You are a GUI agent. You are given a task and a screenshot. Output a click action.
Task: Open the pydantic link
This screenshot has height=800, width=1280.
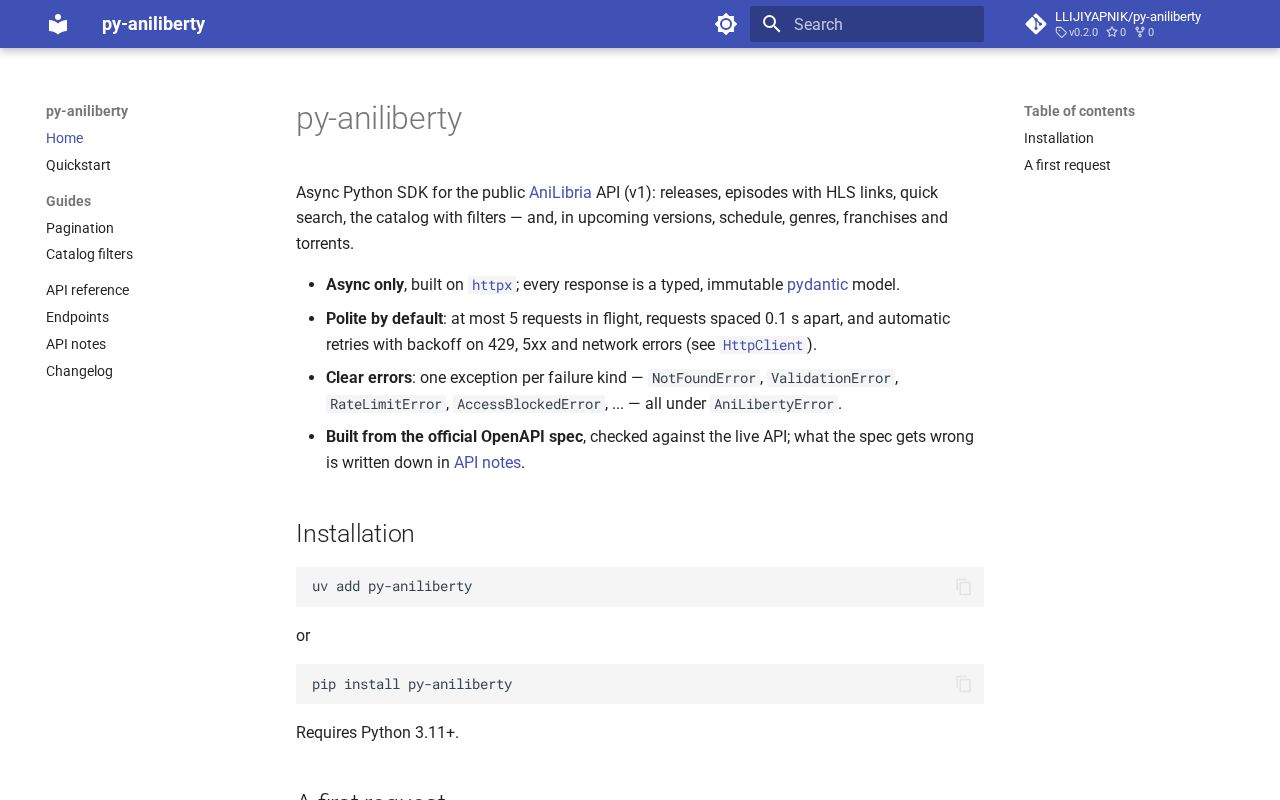point(817,284)
